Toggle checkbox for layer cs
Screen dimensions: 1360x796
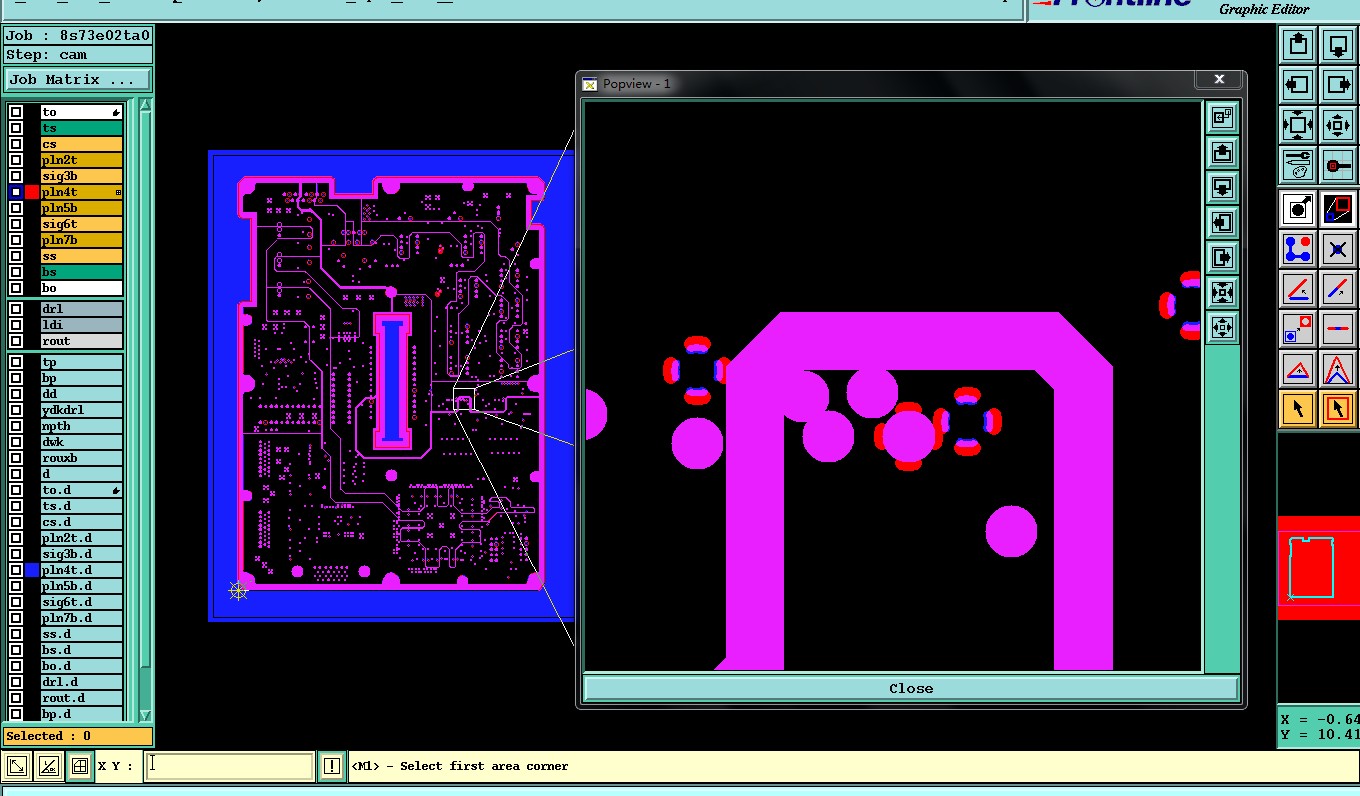16,144
